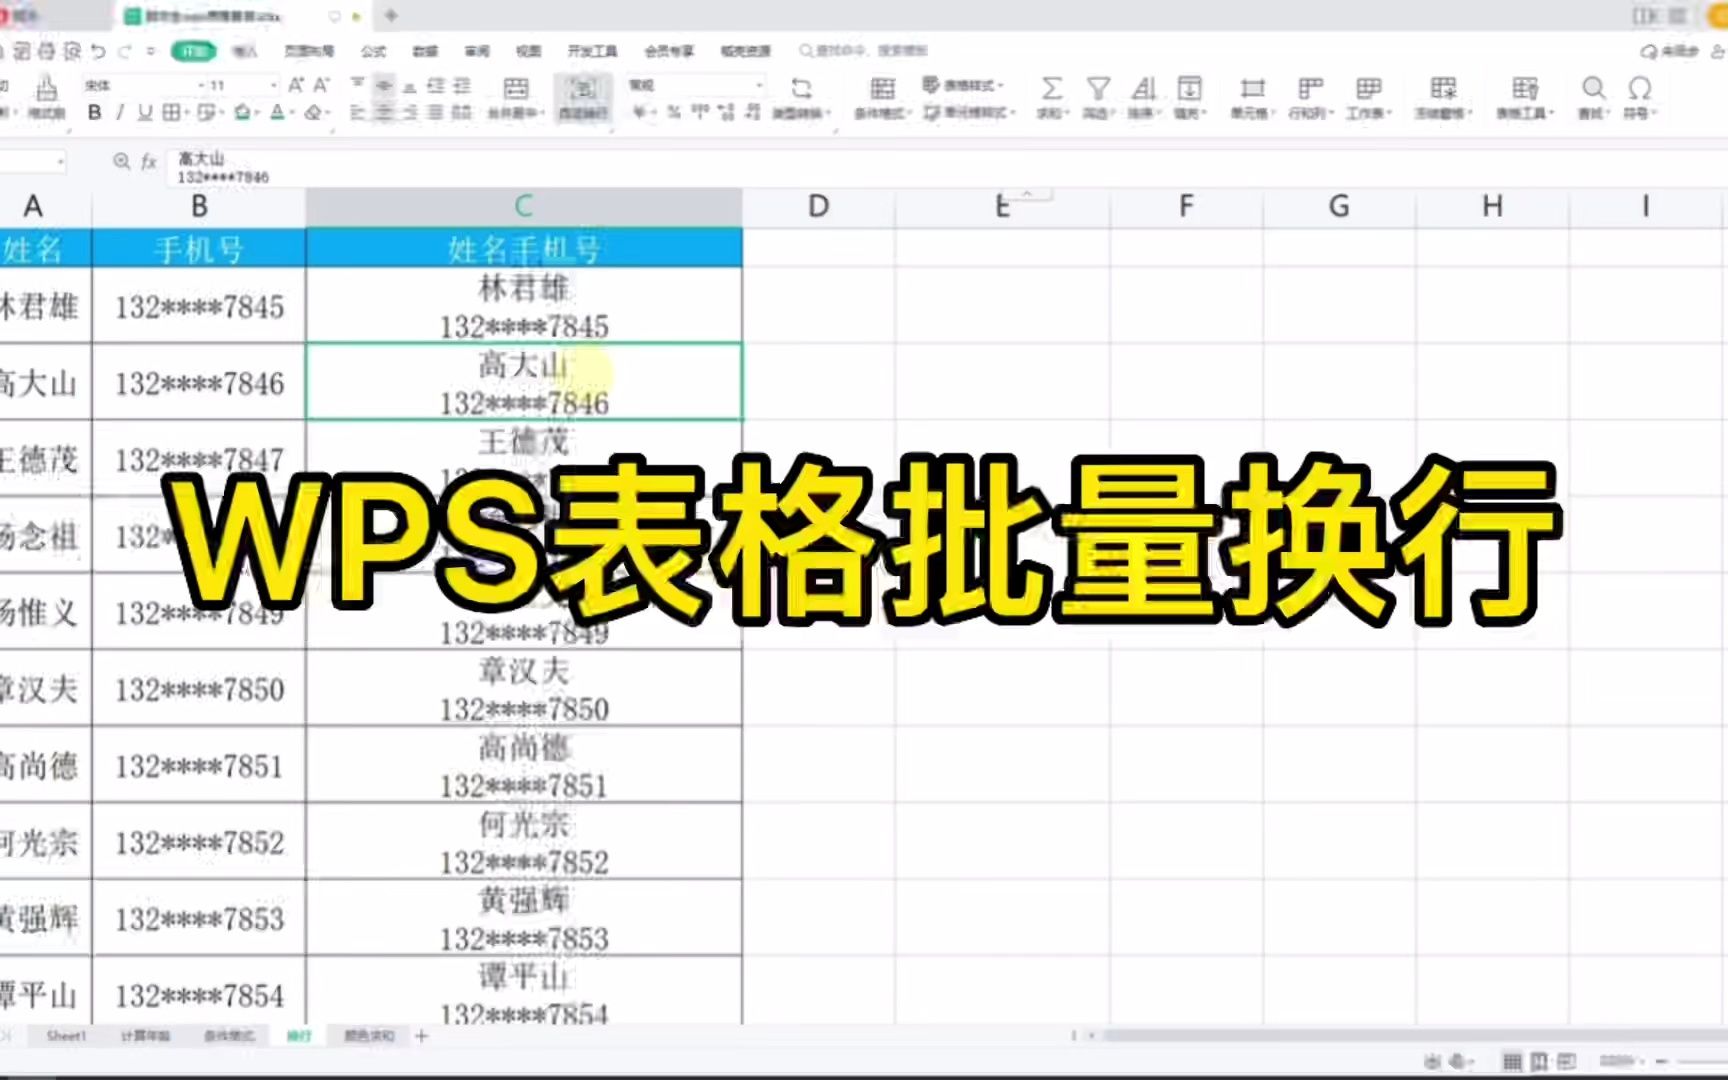Open the Page Layout ribbon tab

309,51
